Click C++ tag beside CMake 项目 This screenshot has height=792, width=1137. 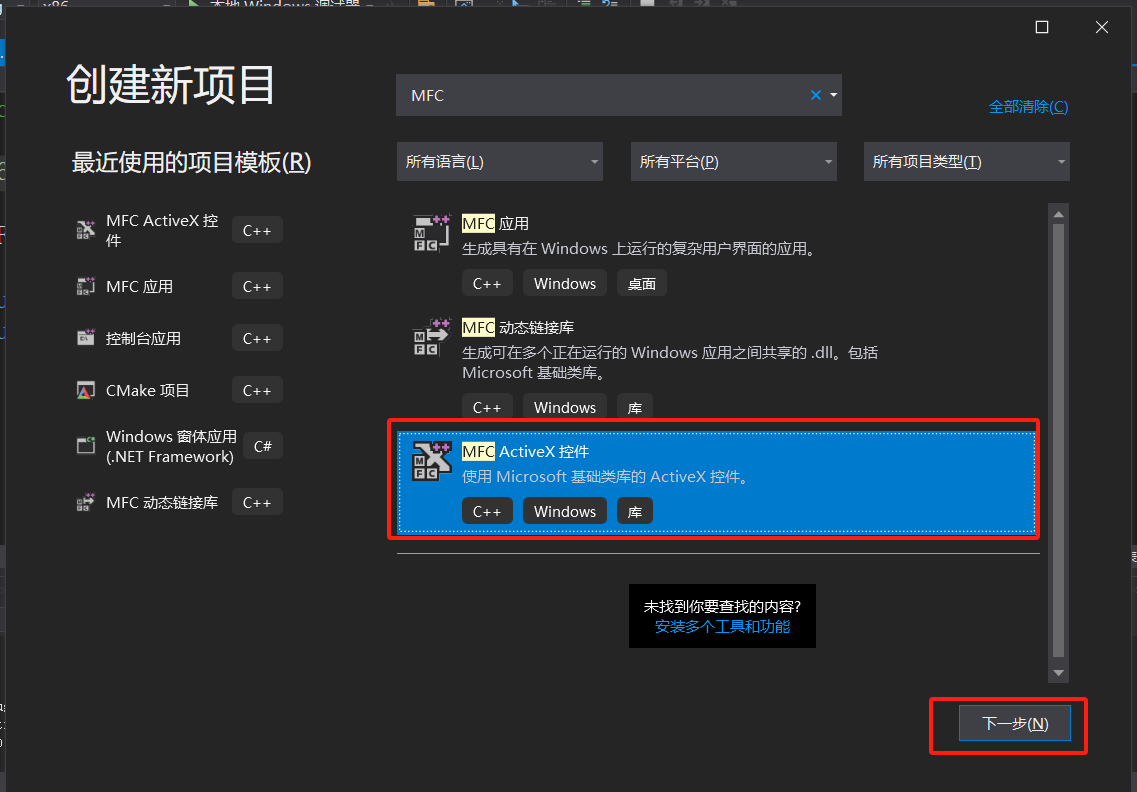tap(257, 390)
